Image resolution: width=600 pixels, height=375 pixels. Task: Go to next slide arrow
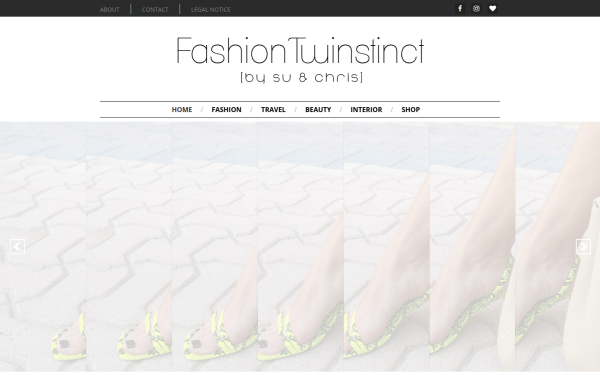pos(583,246)
